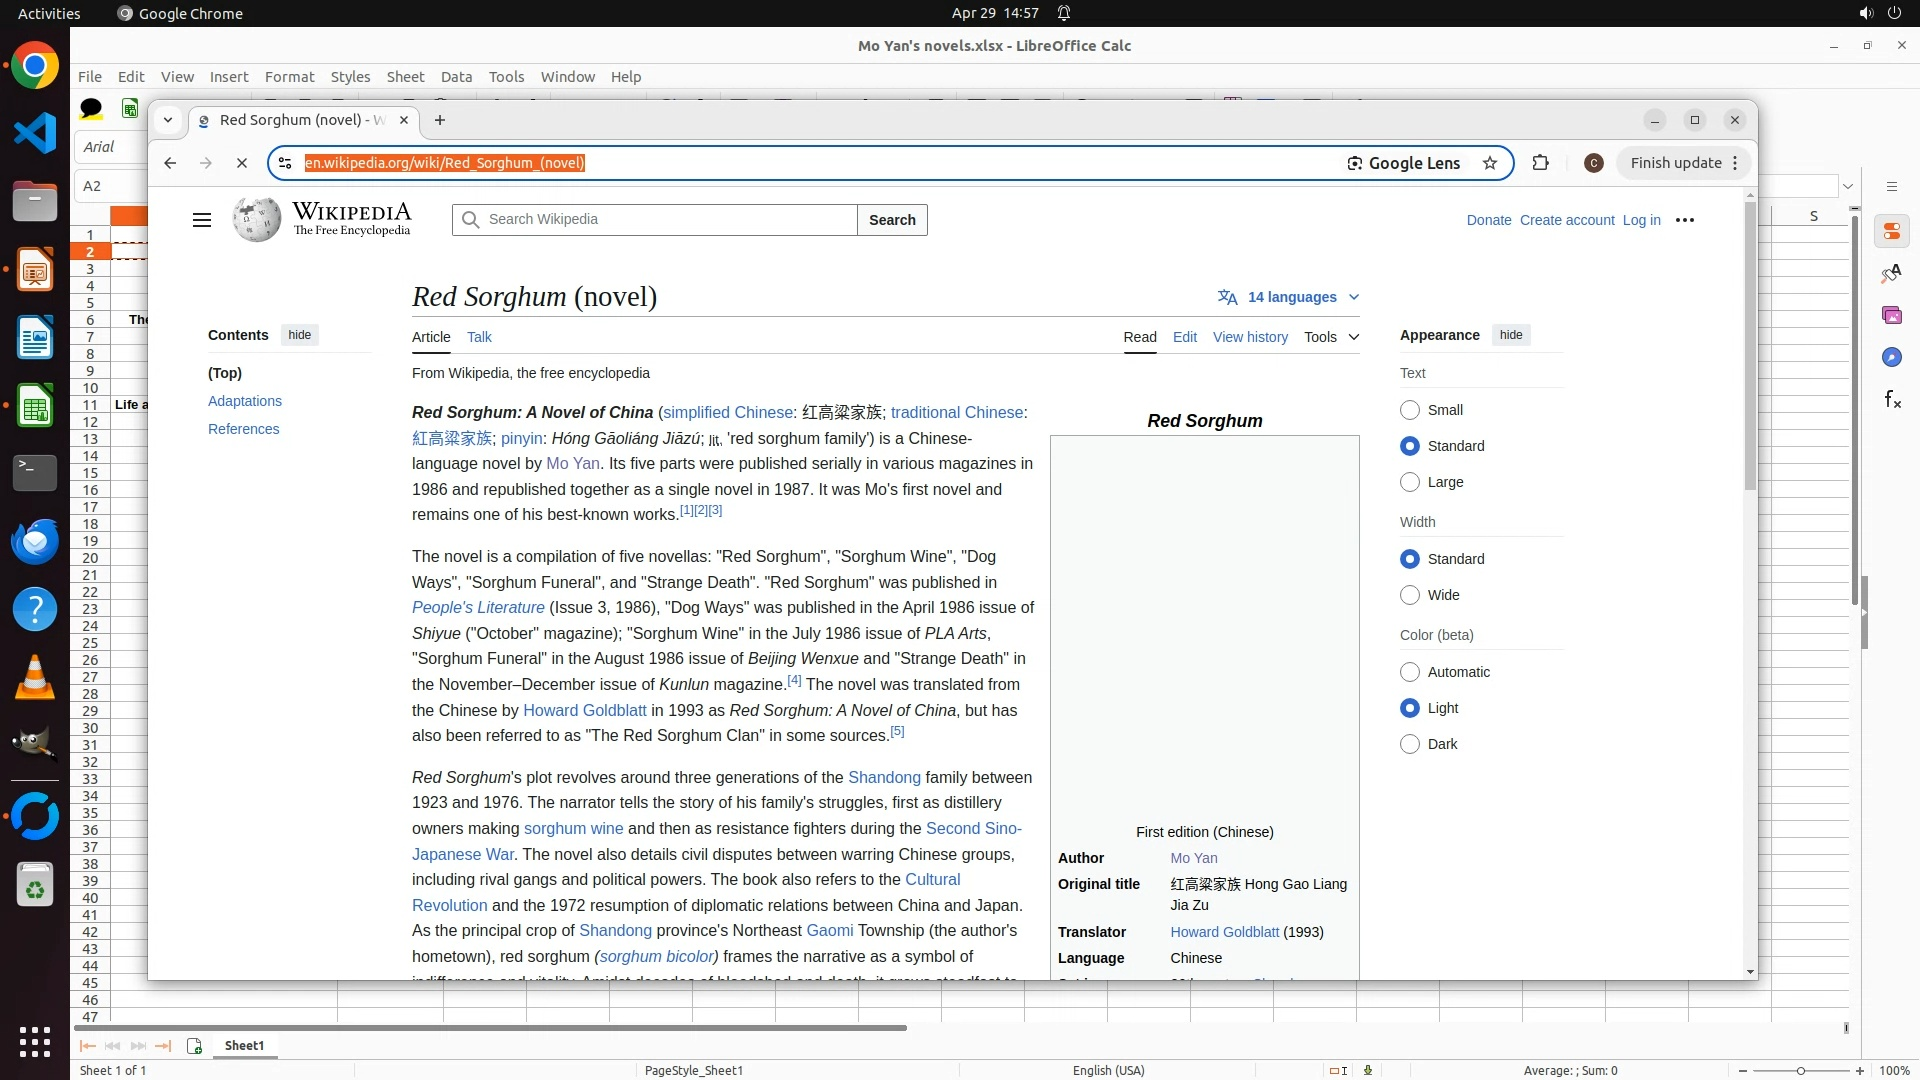Open Calc sidebar Functions fx icon

[1892, 400]
